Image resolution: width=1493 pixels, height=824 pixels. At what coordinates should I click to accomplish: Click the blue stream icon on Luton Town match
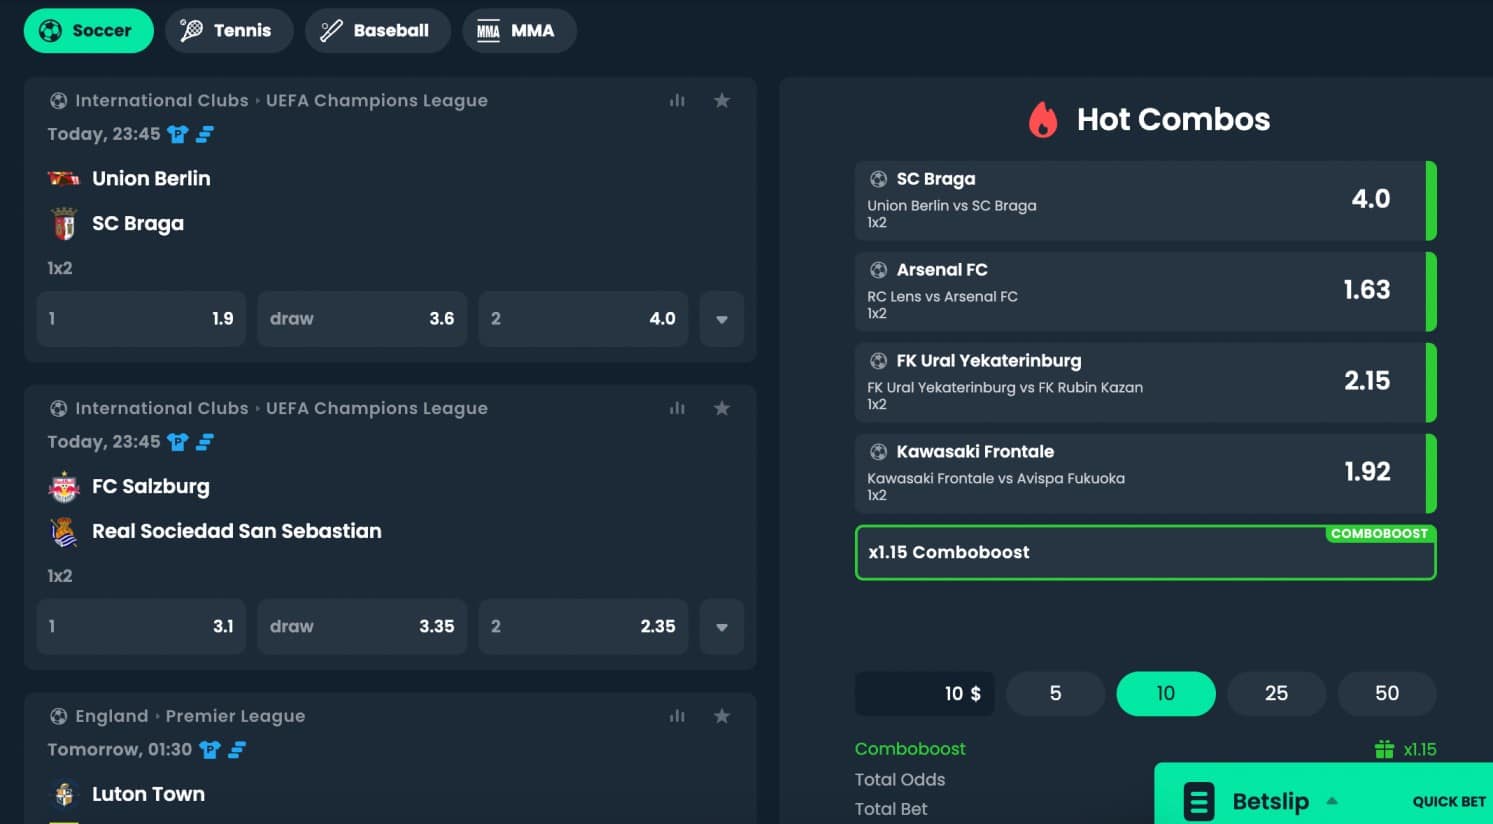pos(237,750)
